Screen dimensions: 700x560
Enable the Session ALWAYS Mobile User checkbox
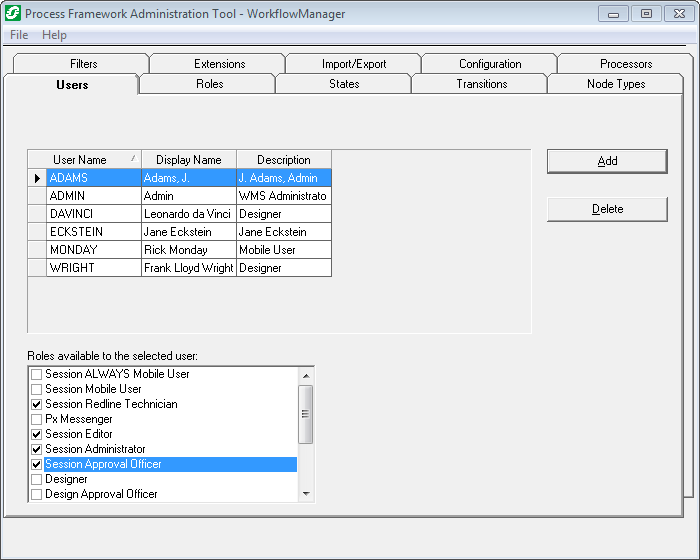point(37,374)
